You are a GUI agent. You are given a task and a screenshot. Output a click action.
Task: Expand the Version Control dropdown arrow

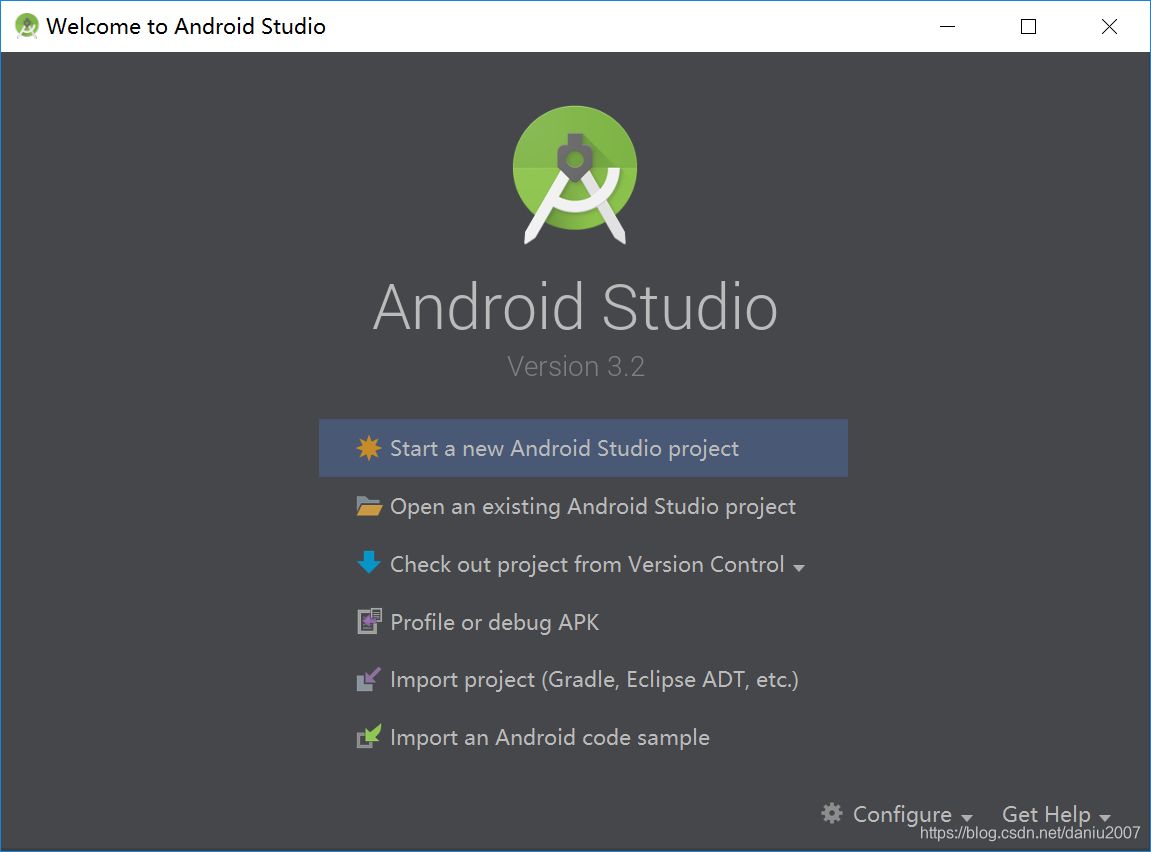(799, 568)
